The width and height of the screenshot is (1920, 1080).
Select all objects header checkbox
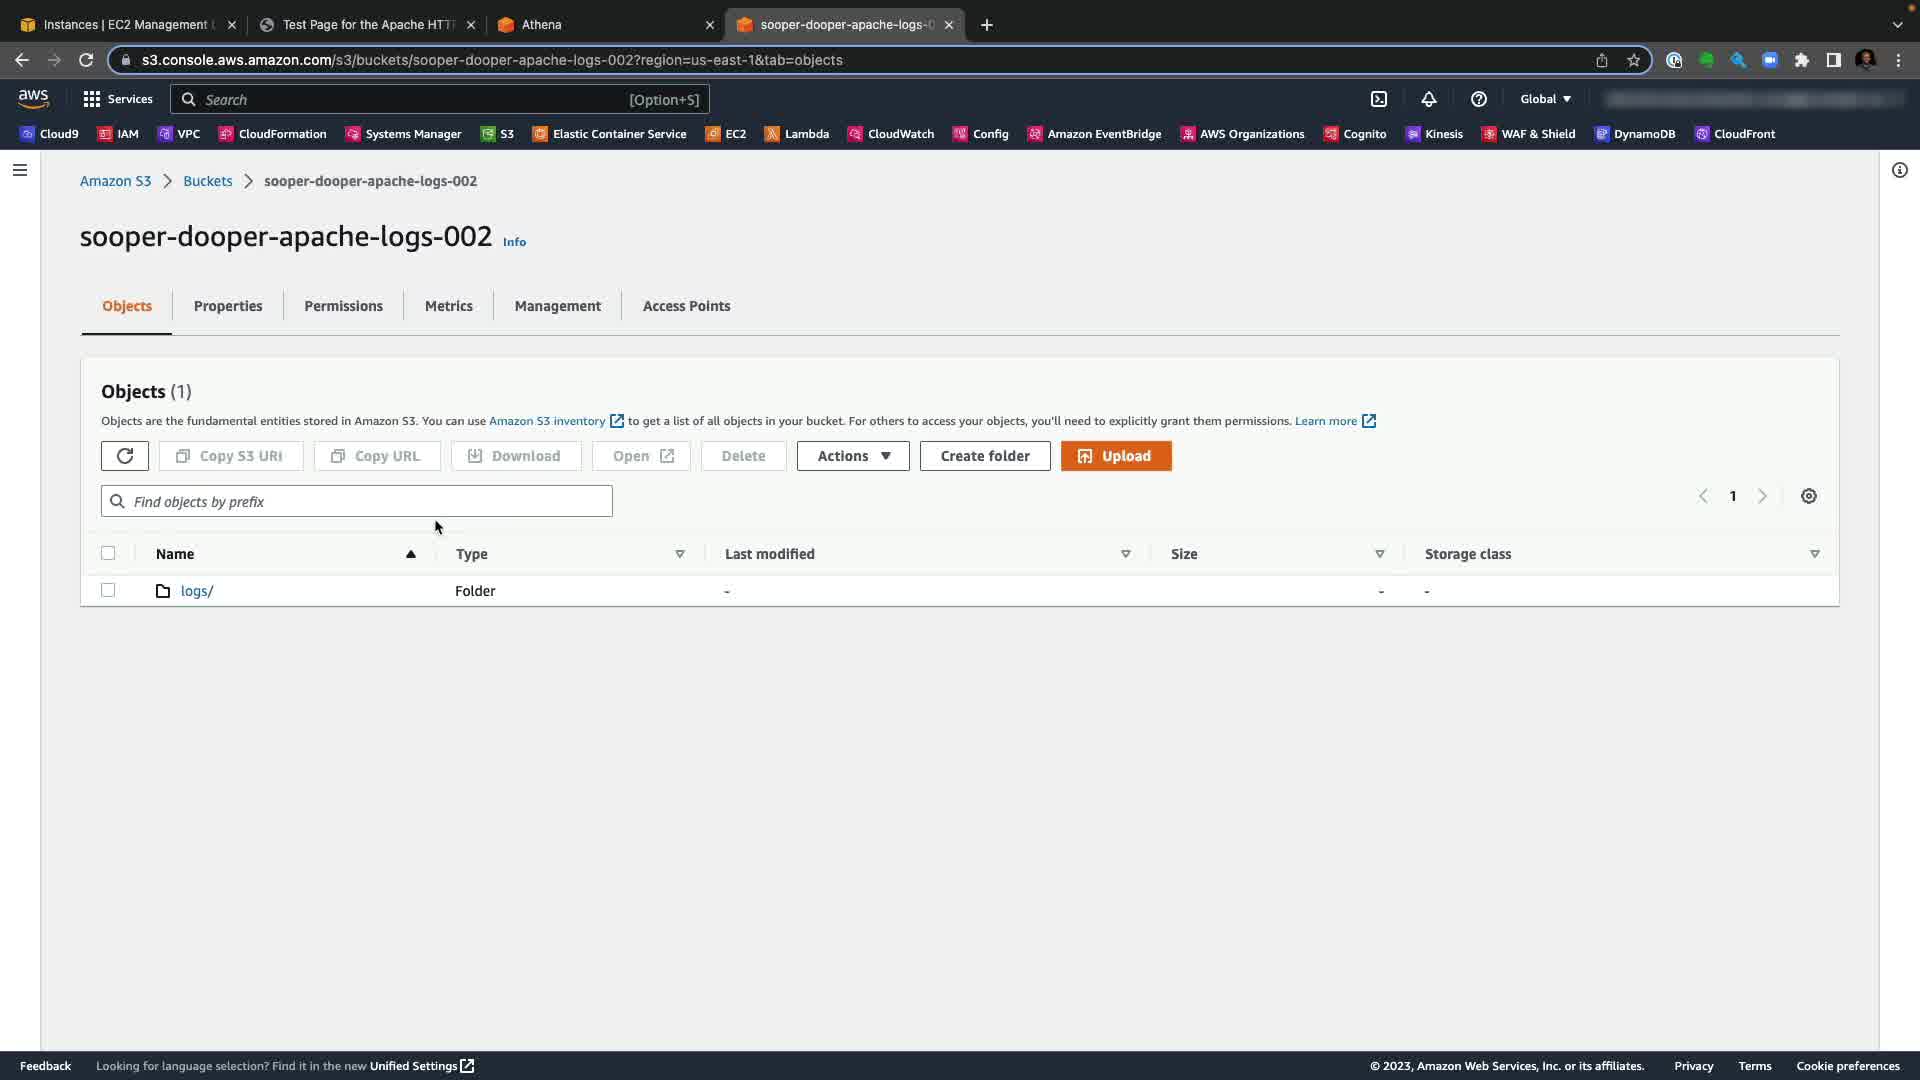pyautogui.click(x=108, y=553)
